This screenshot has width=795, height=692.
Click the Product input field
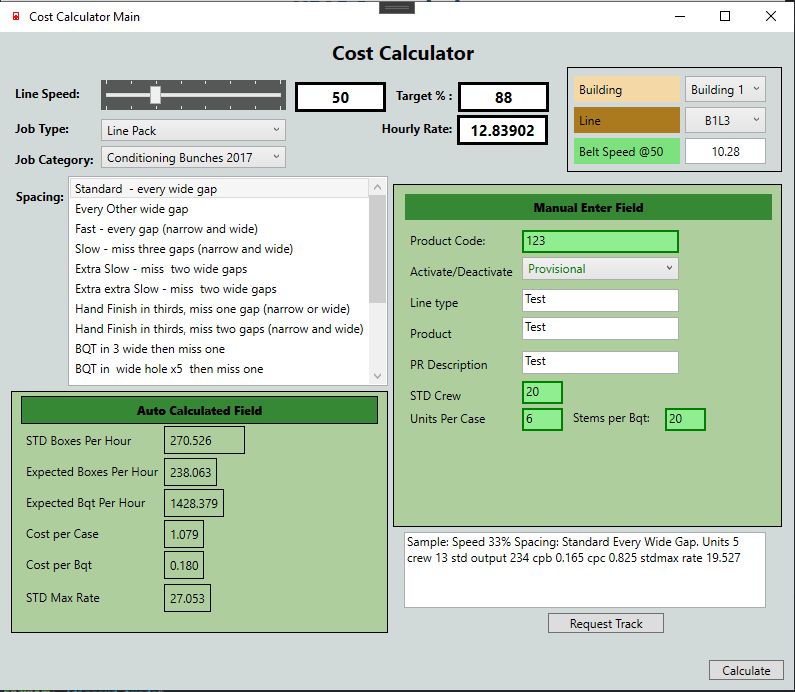point(600,329)
